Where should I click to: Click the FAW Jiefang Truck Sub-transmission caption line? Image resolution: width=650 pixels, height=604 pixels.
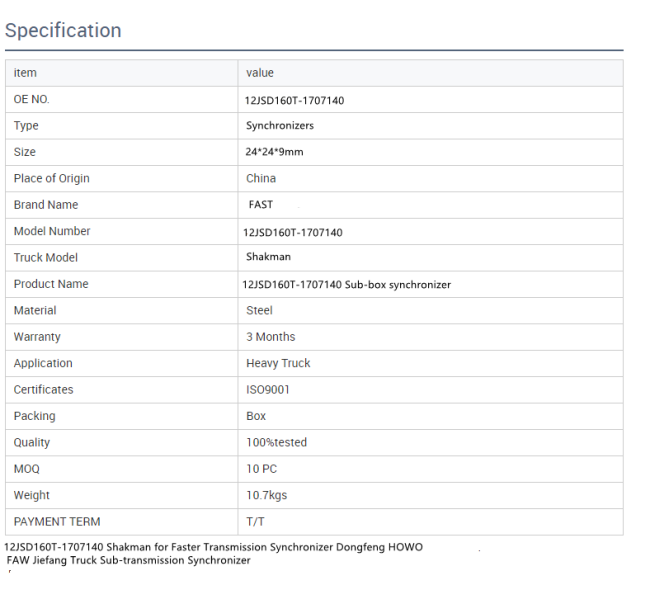tap(129, 560)
